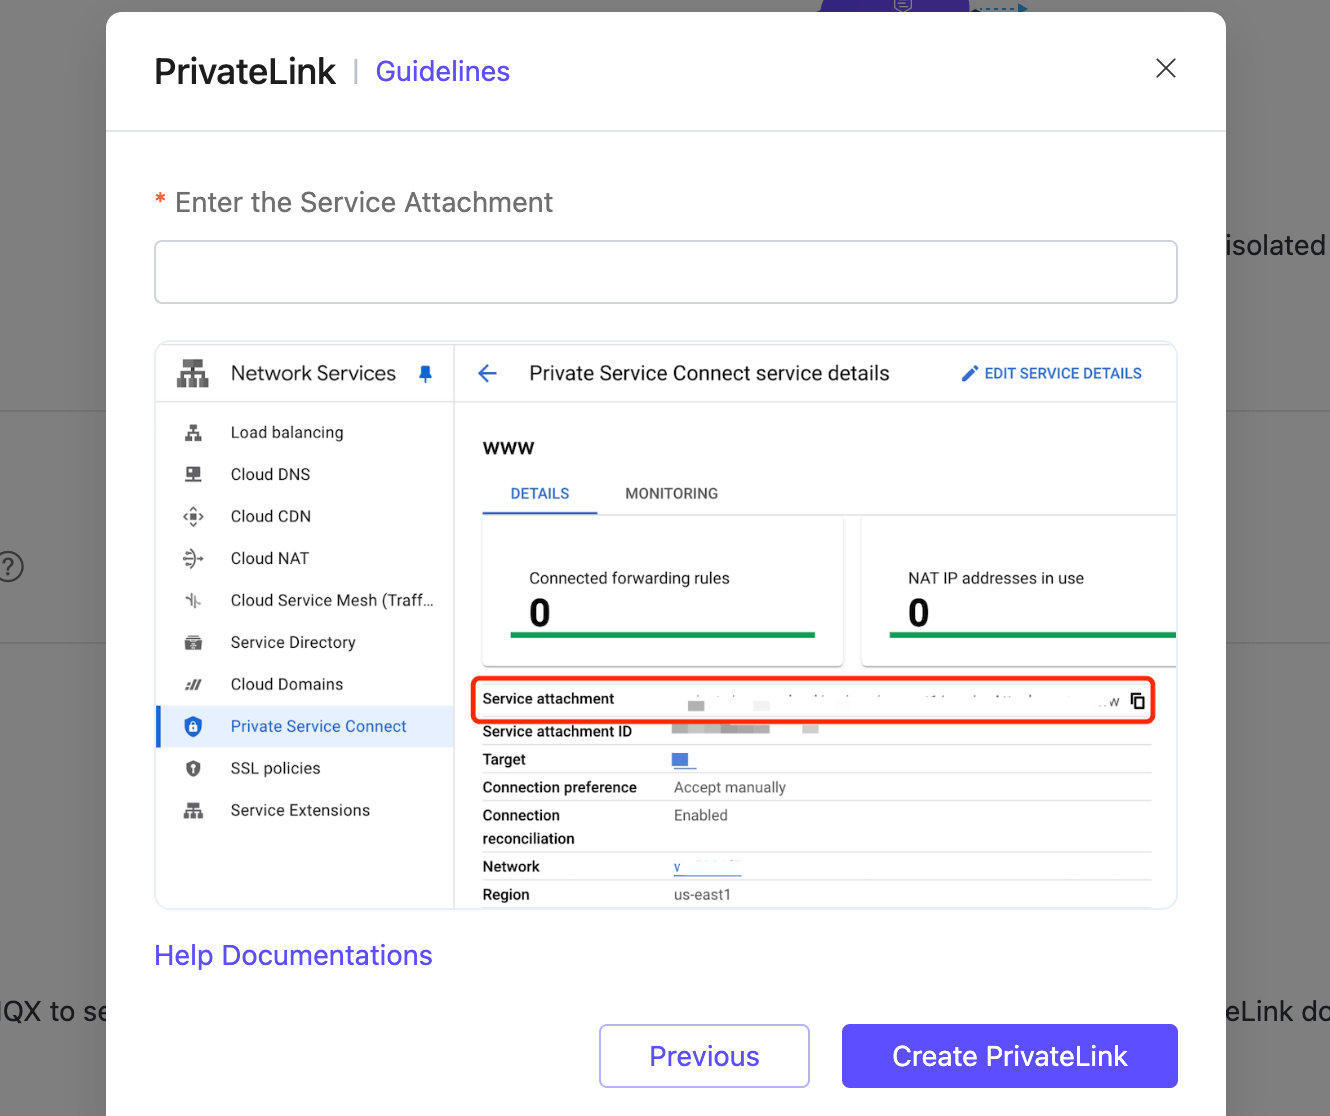The width and height of the screenshot is (1330, 1116).
Task: Select Cloud NAT in Network Services
Action: pyautogui.click(x=269, y=558)
